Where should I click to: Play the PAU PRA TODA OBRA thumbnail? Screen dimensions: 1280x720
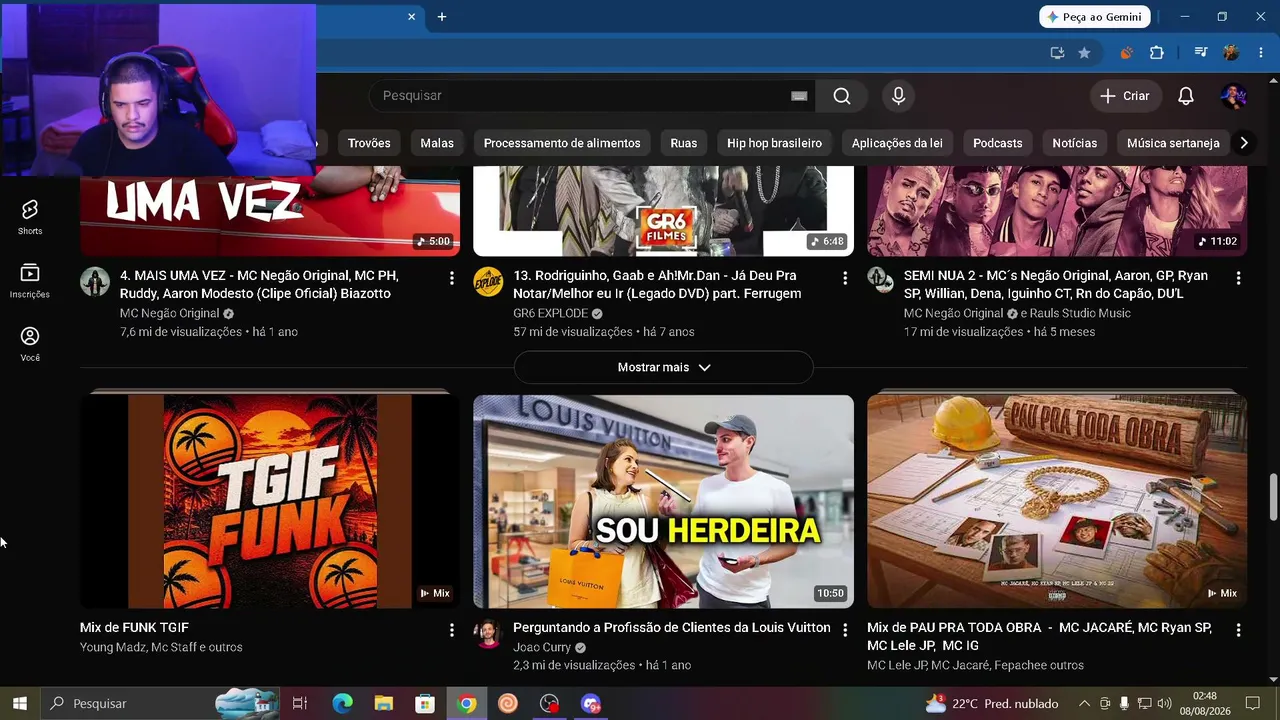[1057, 501]
